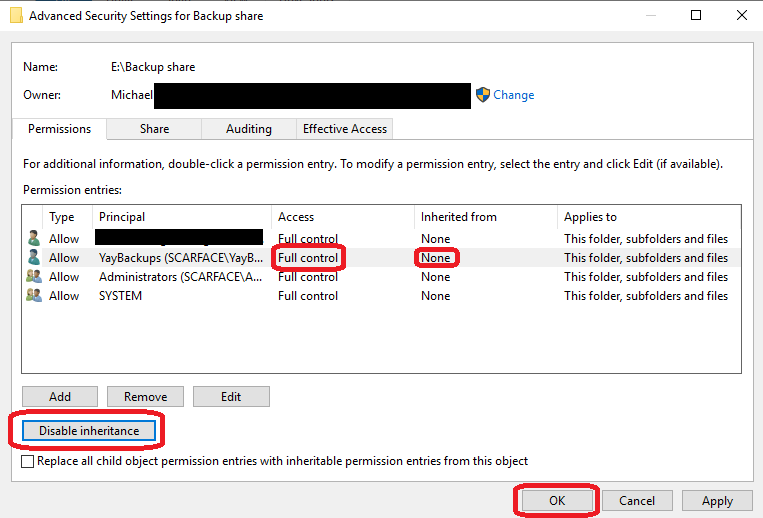This screenshot has height=518, width=763.
Task: Open the Auditing tab
Action: coord(249,129)
